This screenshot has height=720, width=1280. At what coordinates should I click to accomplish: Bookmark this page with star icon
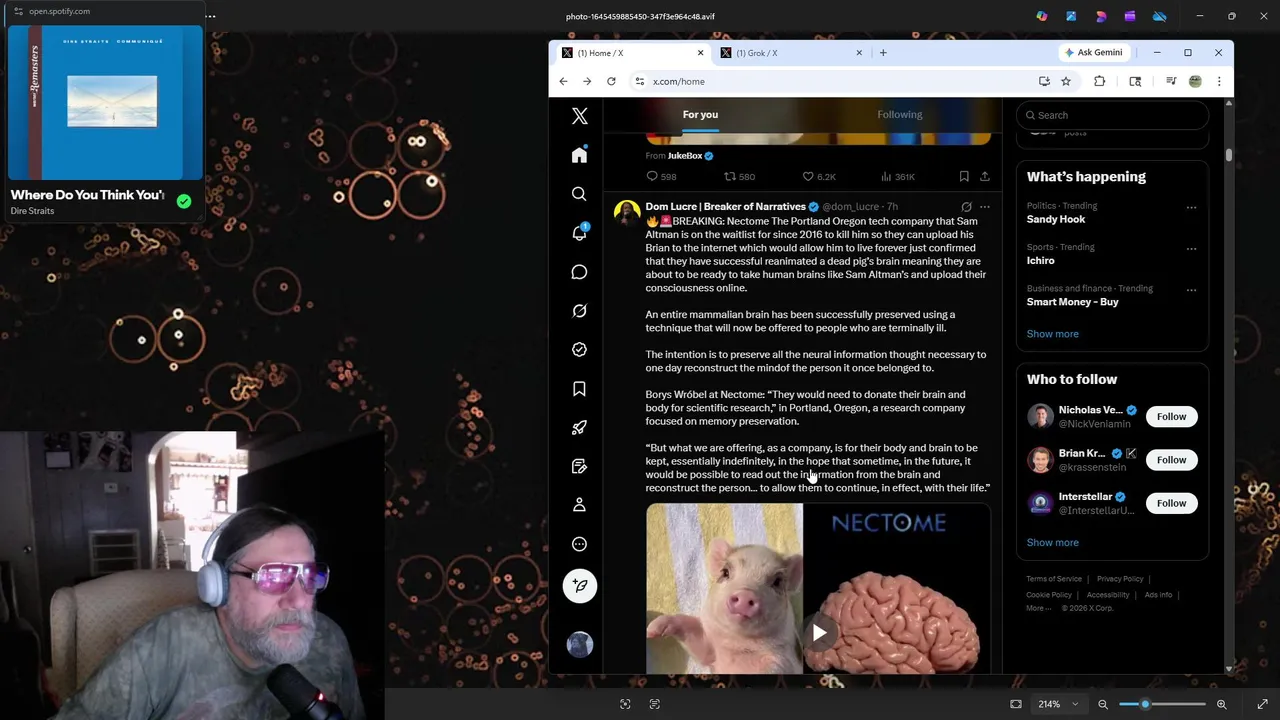(1066, 81)
